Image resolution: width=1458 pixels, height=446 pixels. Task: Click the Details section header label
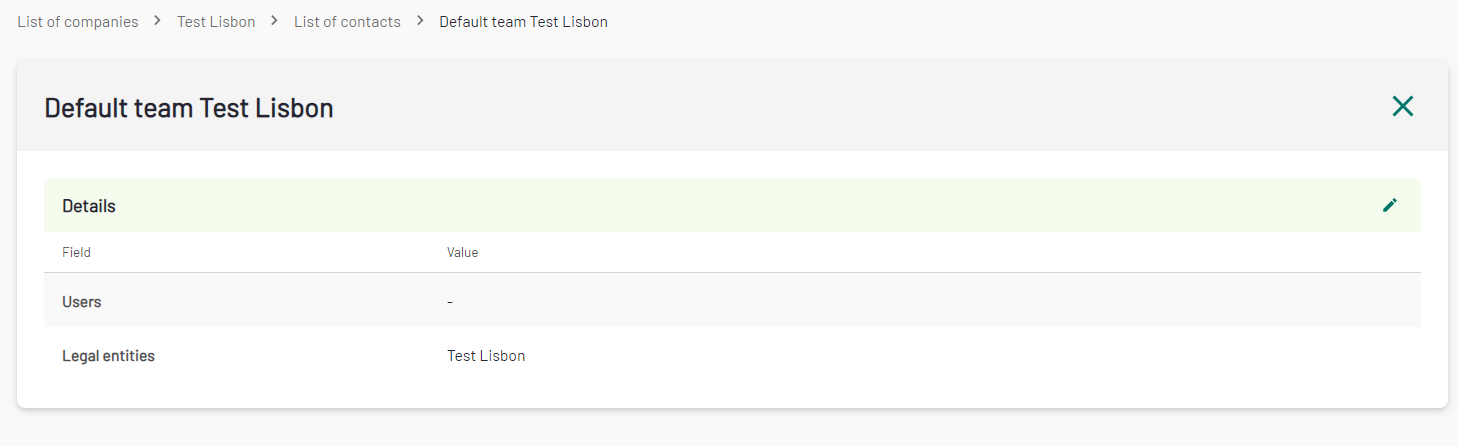pyautogui.click(x=89, y=206)
